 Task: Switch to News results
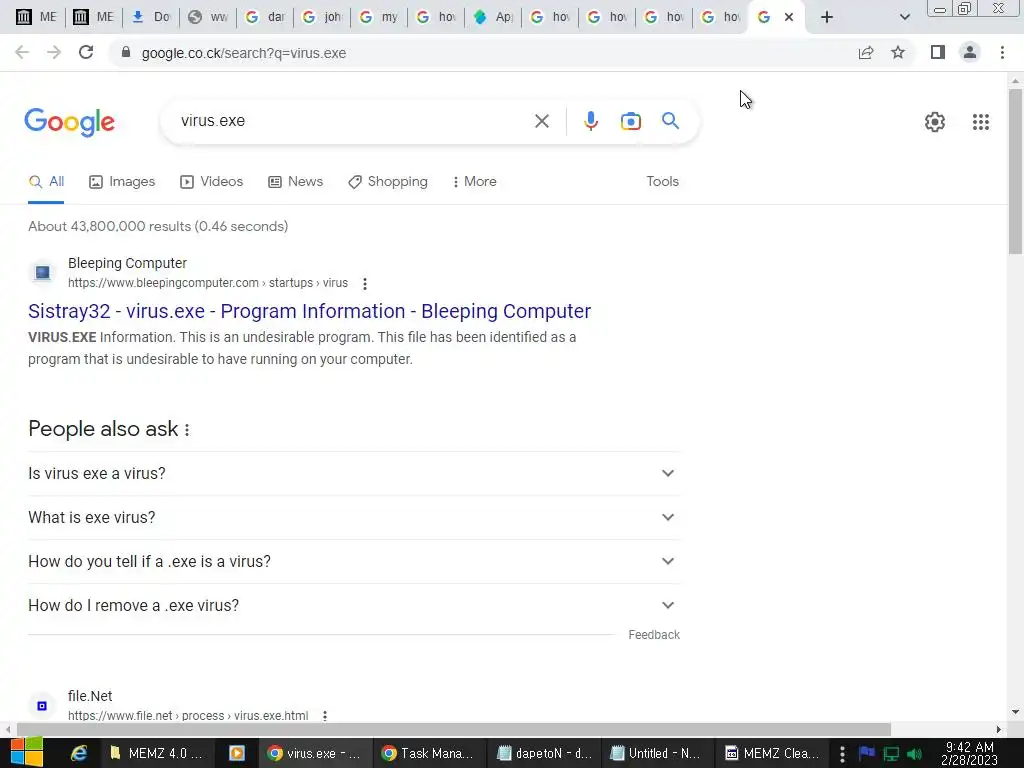coord(296,182)
